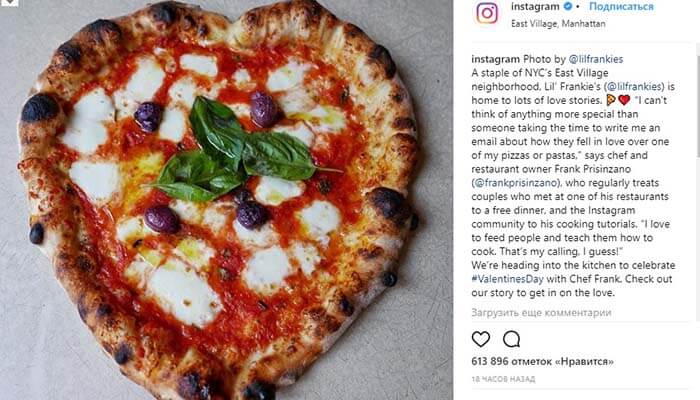Click the pizza slice emoji in caption
The height and width of the screenshot is (400, 700).
(611, 100)
